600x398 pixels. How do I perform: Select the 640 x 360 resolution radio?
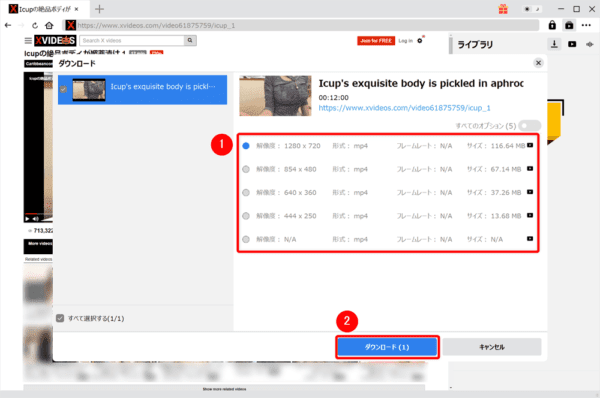tap(246, 192)
